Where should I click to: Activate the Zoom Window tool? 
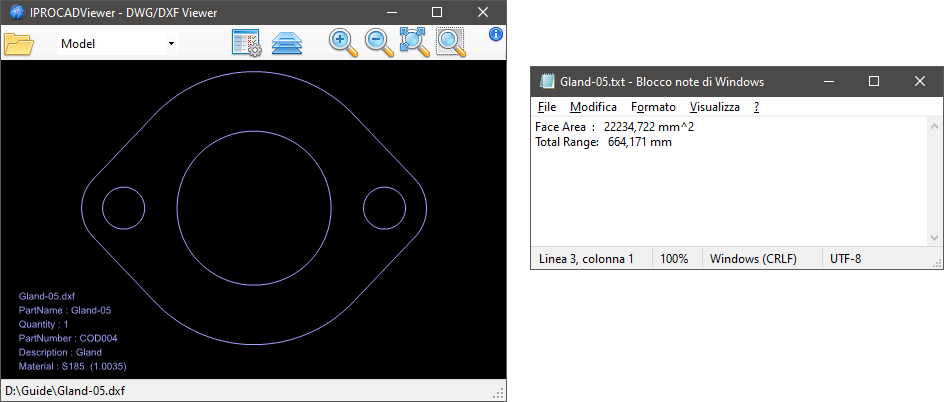451,43
